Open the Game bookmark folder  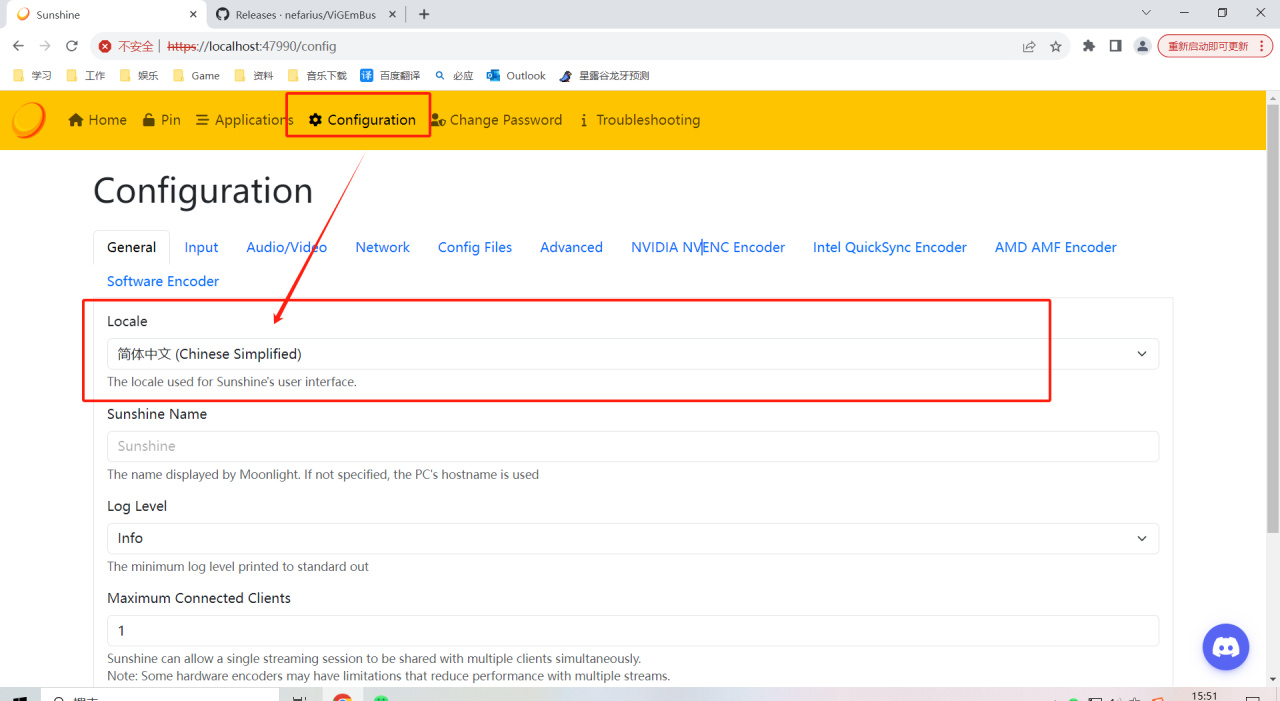pyautogui.click(x=197, y=75)
